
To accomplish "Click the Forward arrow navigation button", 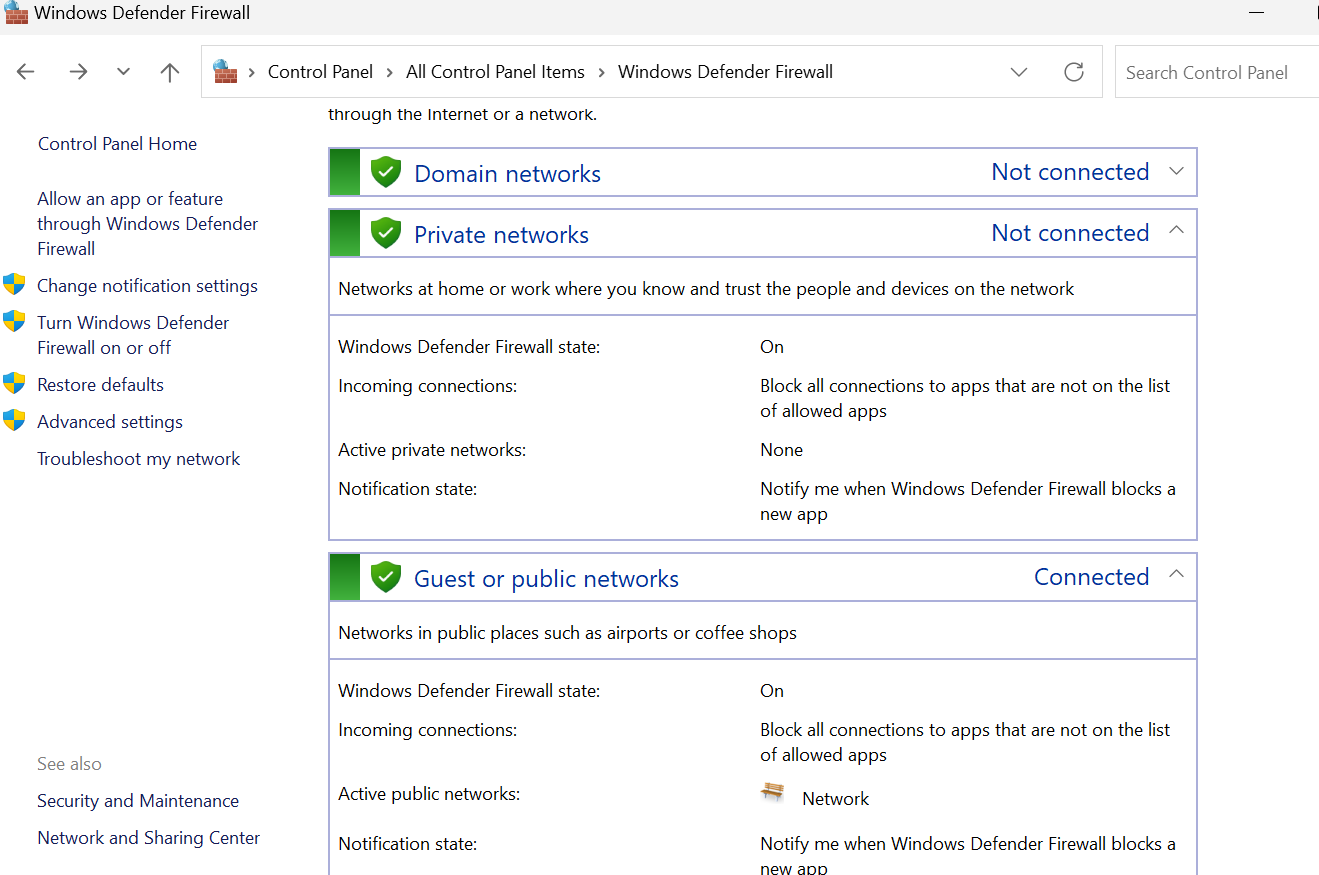I will point(78,72).
